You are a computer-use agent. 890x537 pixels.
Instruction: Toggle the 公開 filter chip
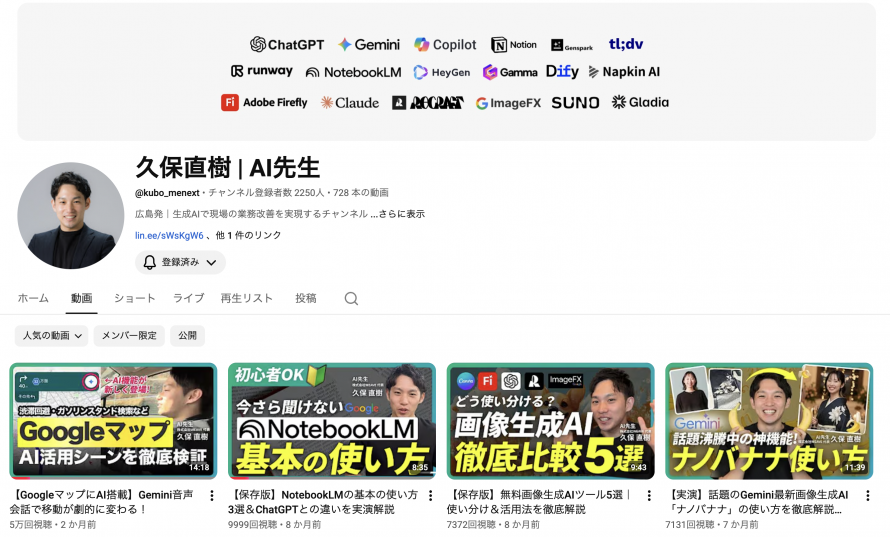[187, 336]
